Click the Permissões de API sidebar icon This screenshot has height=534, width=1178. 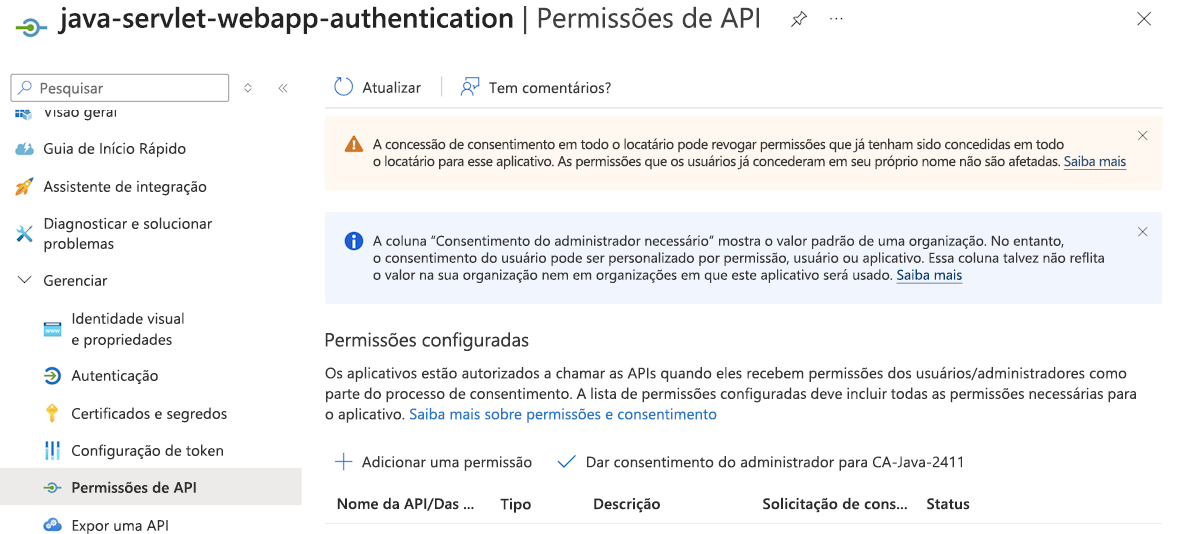(52, 487)
